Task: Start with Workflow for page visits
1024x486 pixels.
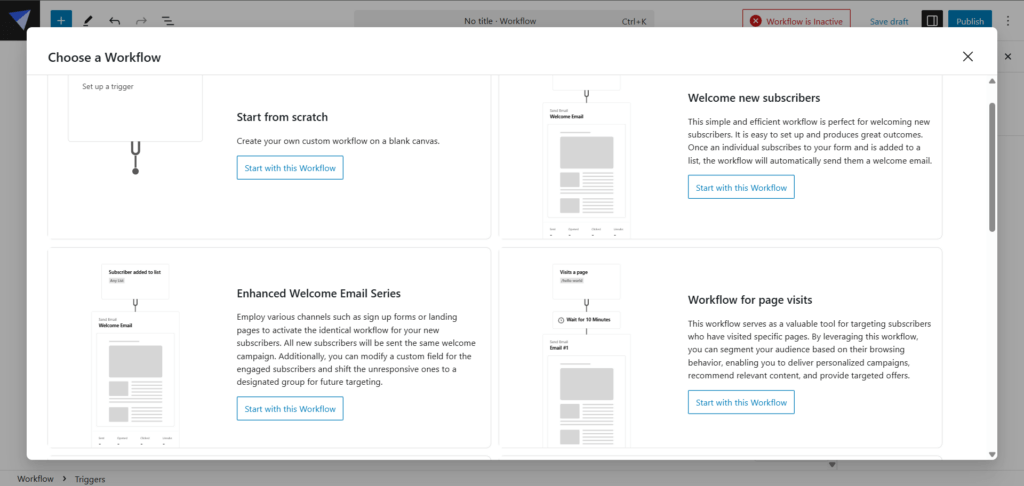Action: click(x=741, y=402)
